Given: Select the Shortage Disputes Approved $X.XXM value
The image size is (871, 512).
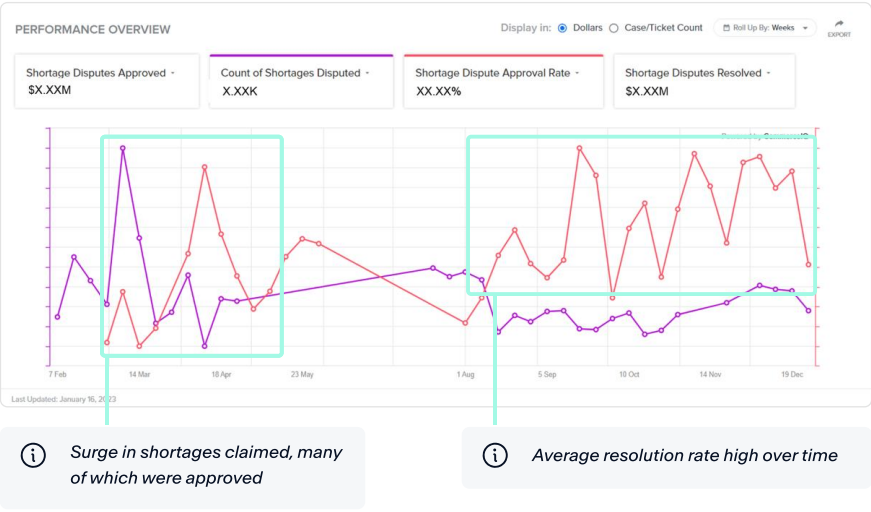Looking at the screenshot, I should click(x=49, y=90).
